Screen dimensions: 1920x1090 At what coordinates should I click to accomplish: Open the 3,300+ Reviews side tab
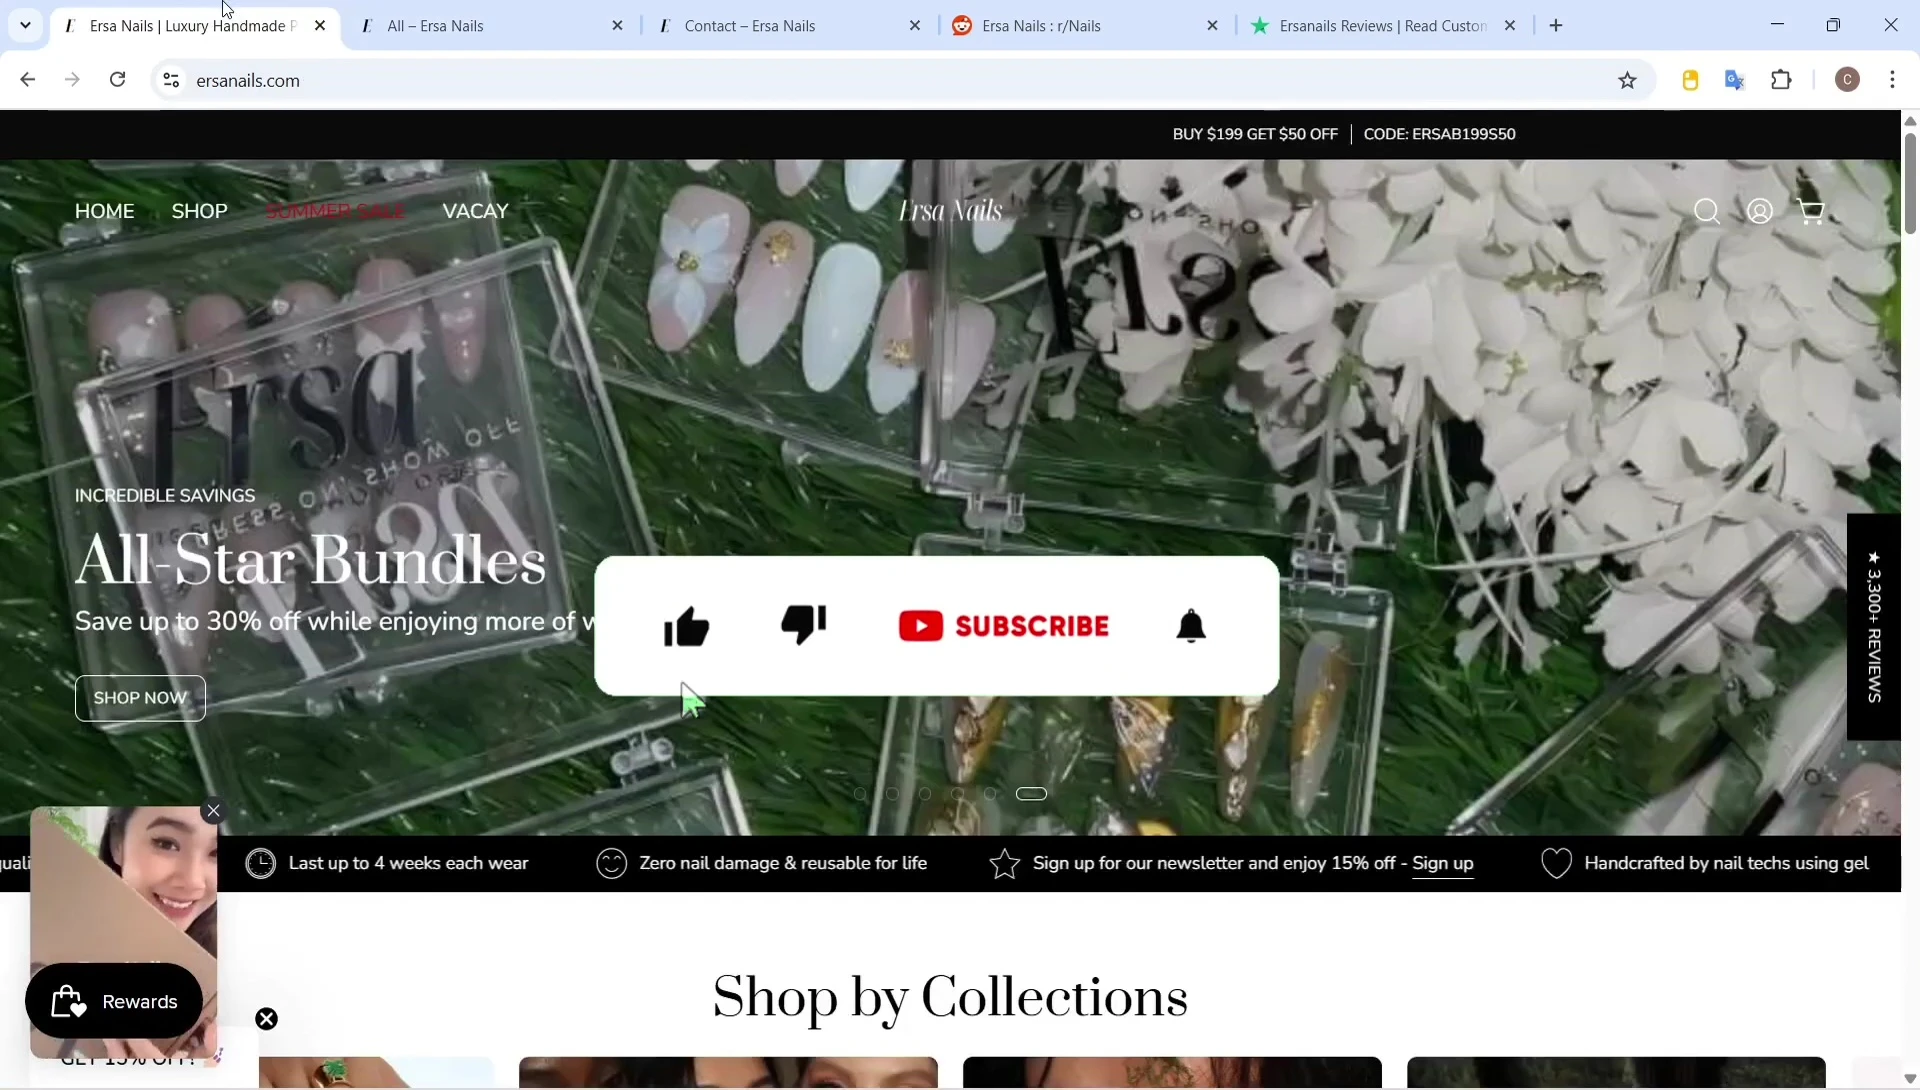[1873, 627]
